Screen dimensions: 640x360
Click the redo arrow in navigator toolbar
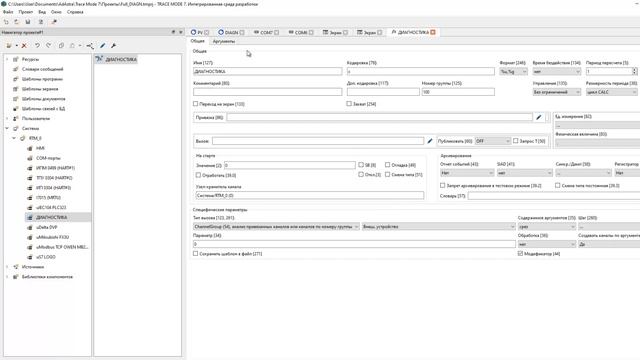tap(49, 46)
